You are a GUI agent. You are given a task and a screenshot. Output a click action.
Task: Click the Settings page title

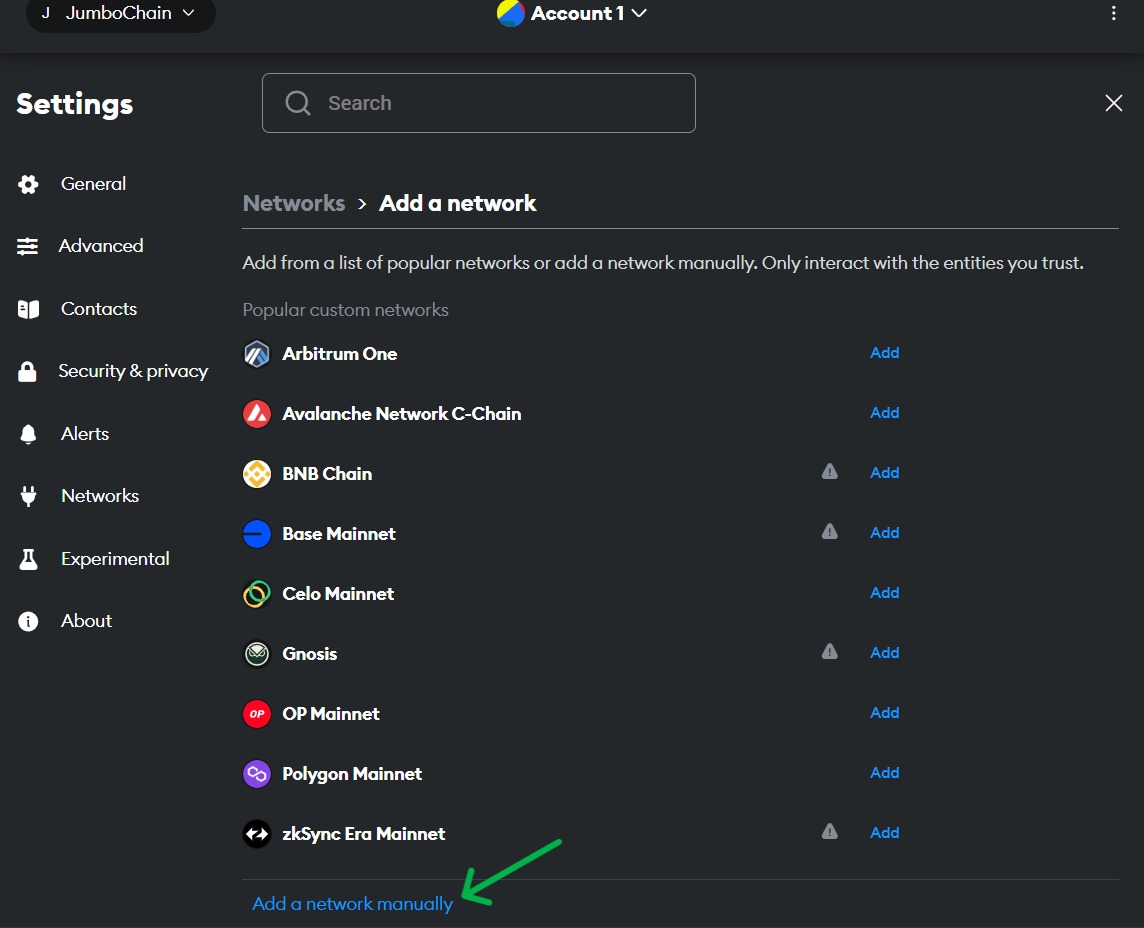pos(74,104)
